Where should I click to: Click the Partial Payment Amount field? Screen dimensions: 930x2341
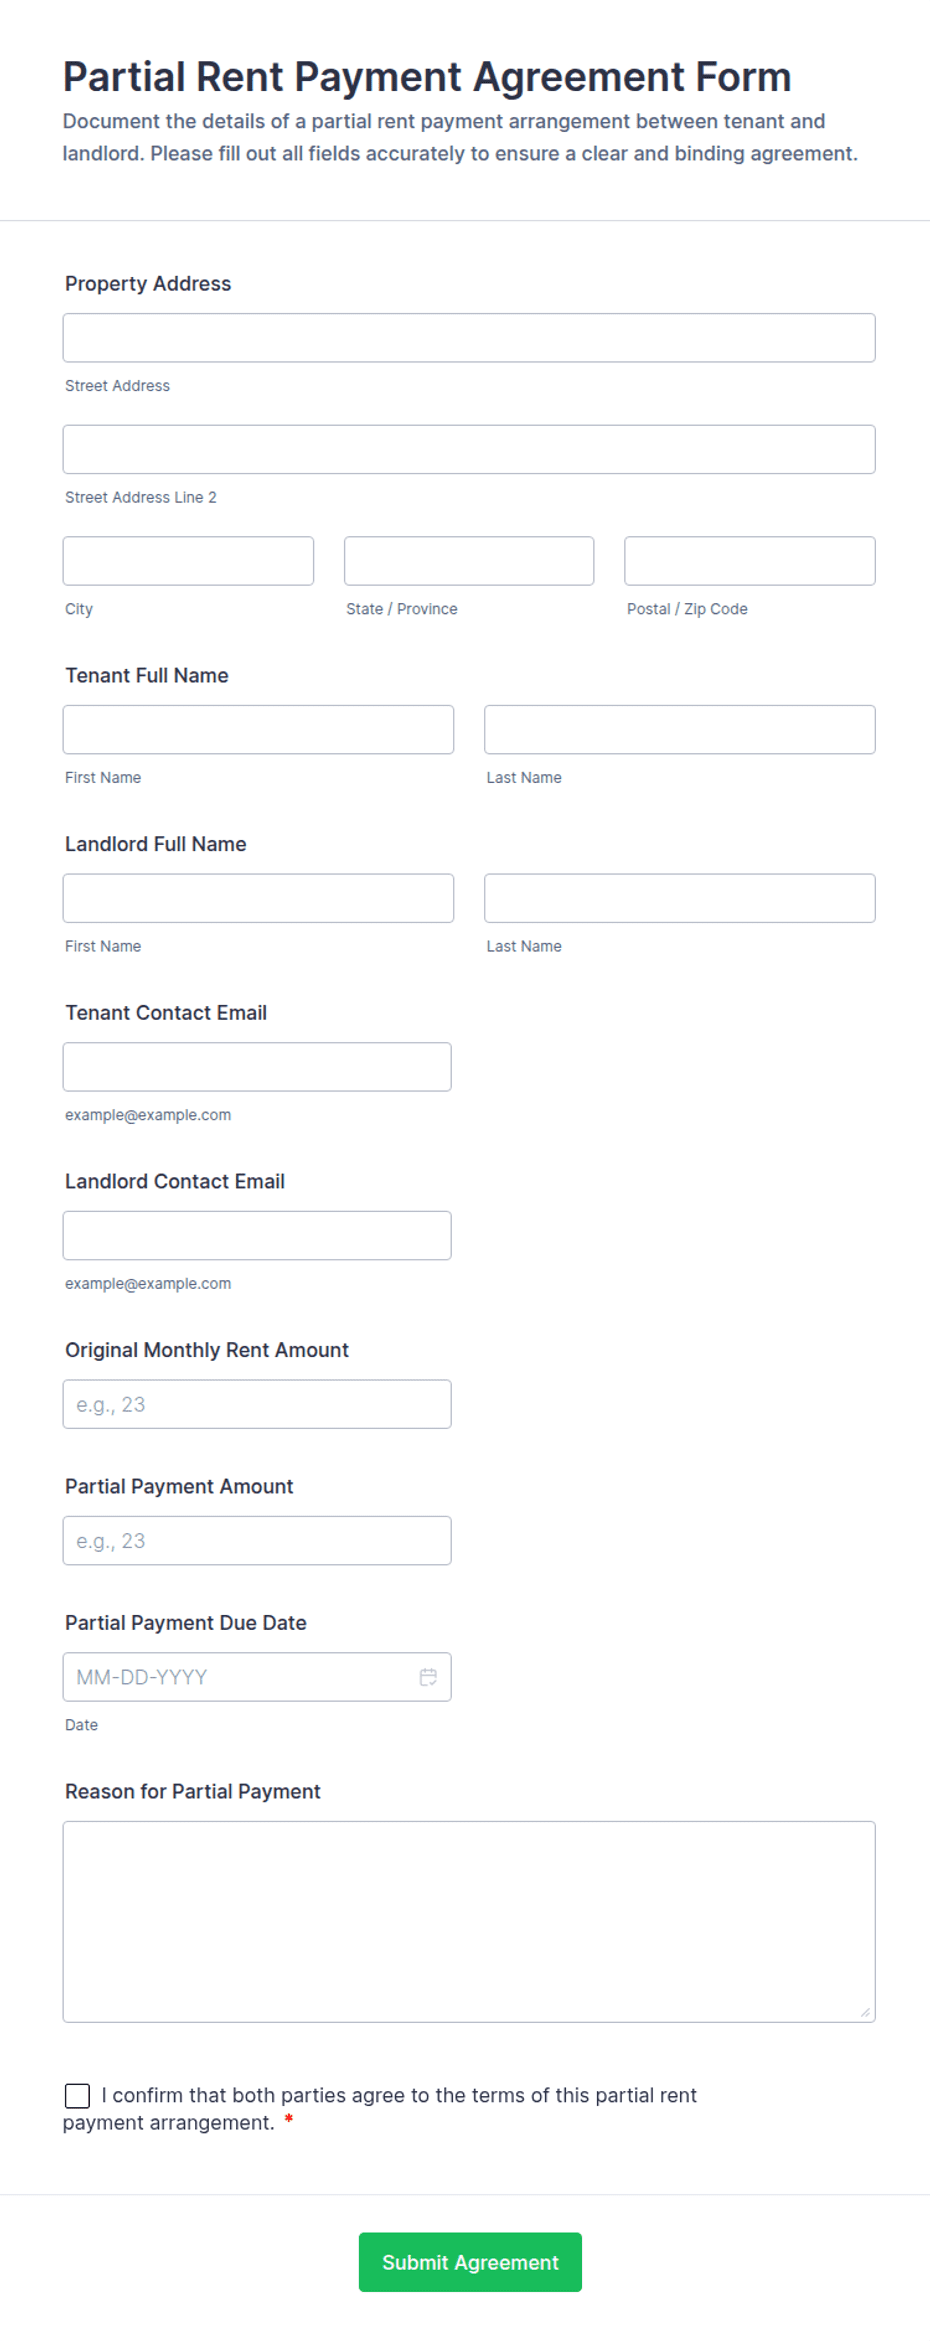257,1541
